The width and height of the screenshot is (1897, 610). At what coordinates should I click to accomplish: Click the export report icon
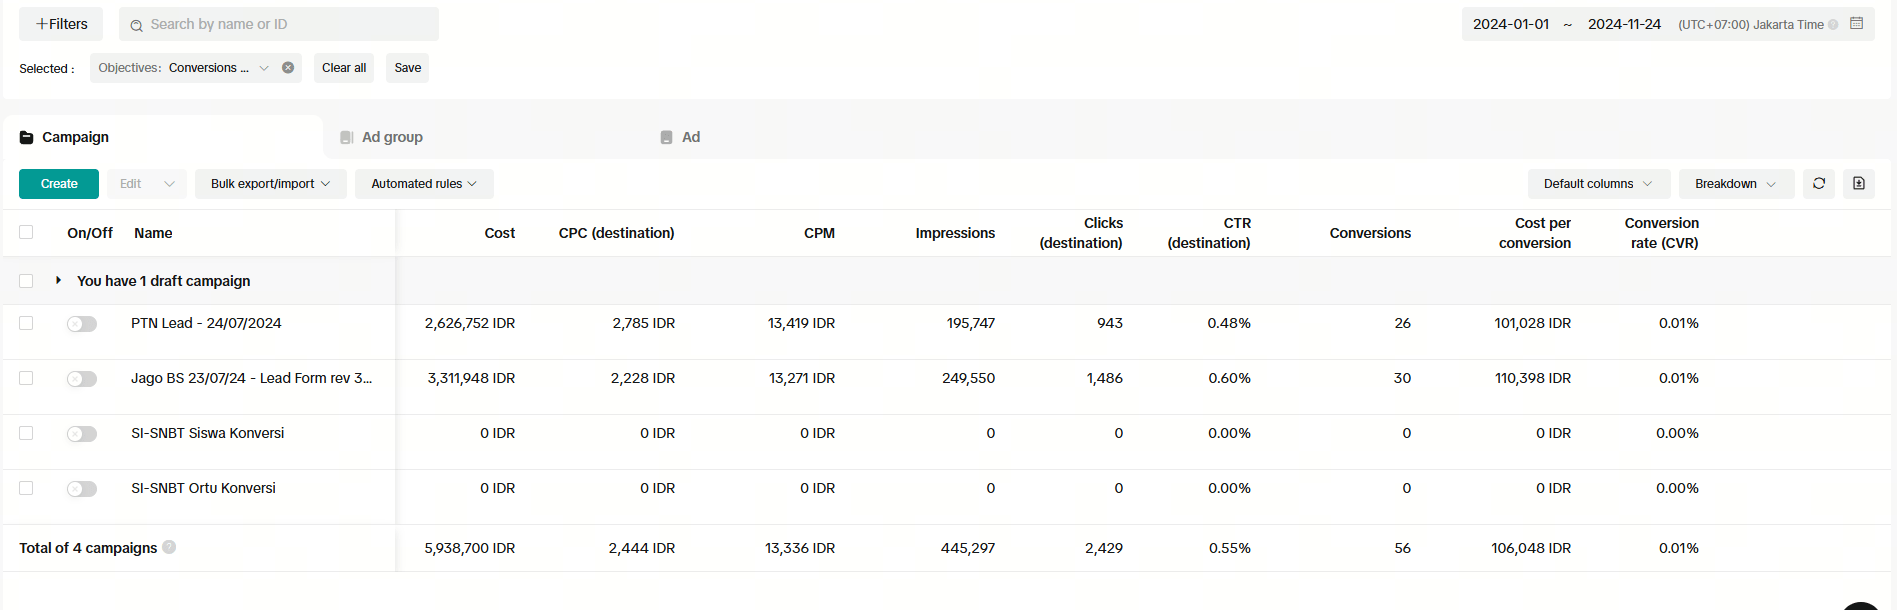point(1858,184)
